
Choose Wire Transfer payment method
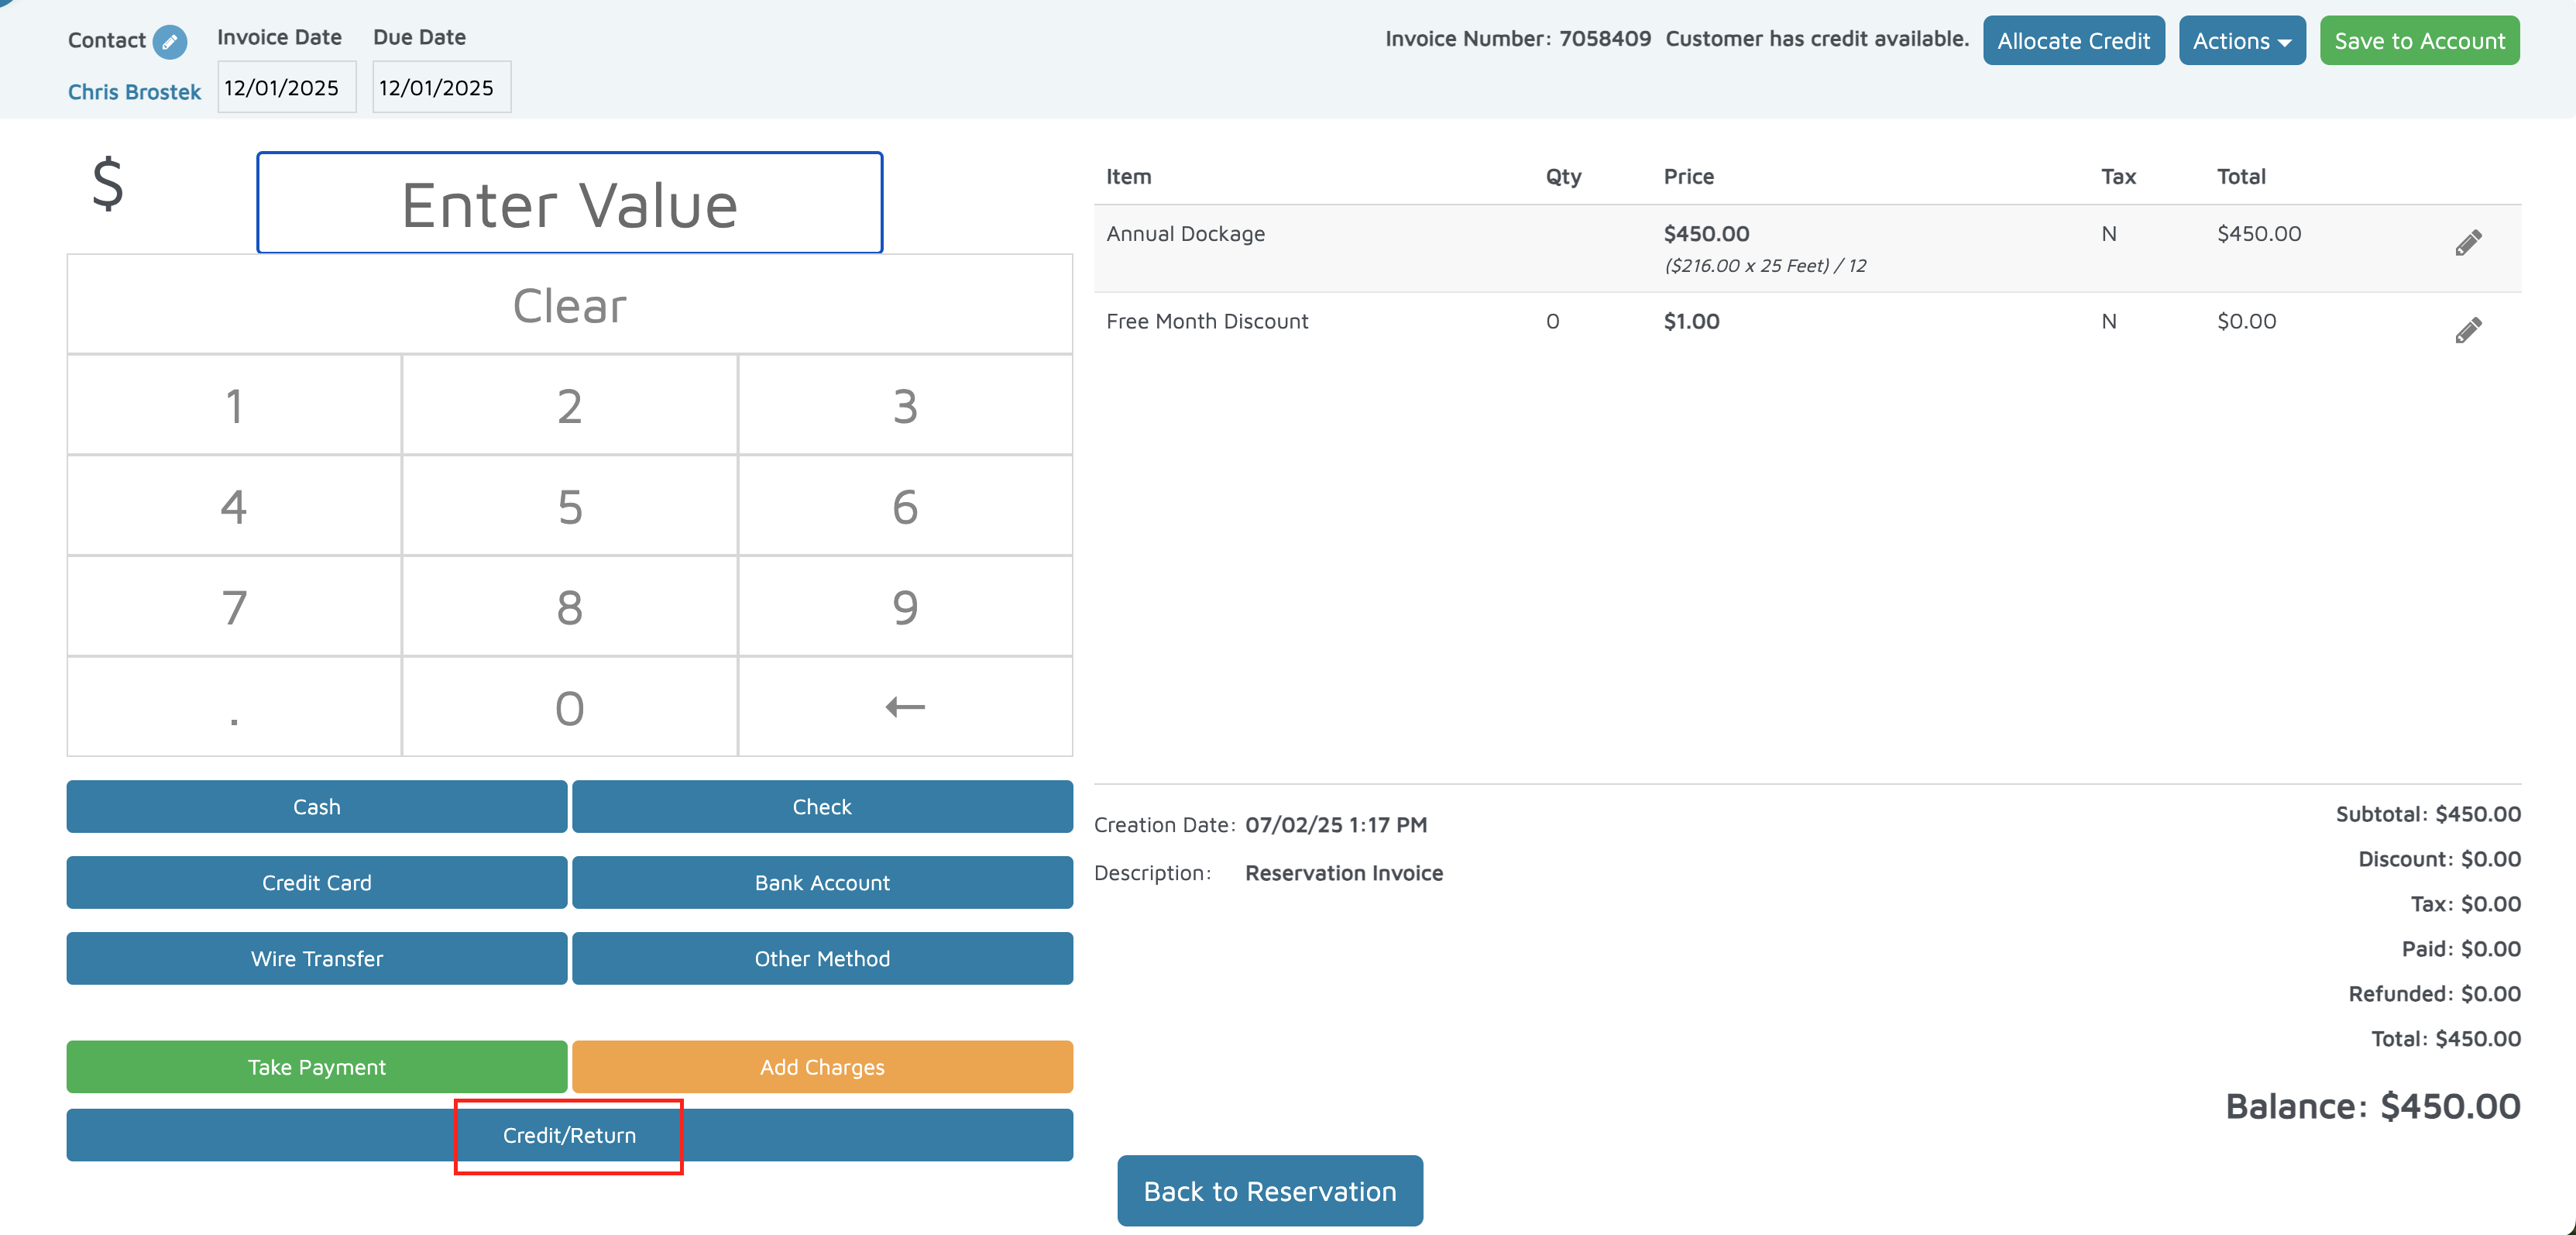point(316,958)
